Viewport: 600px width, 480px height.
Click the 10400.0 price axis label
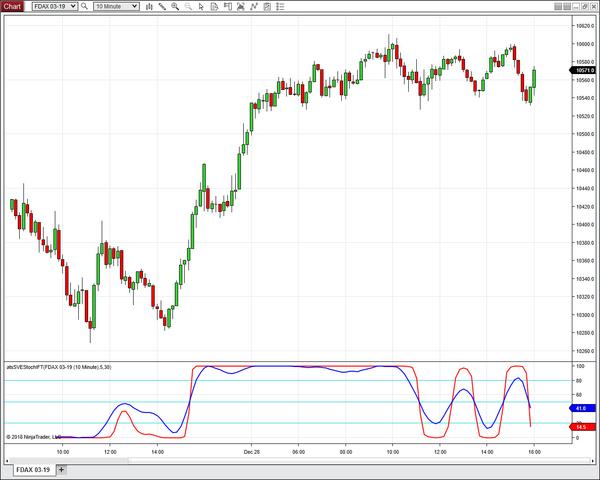pyautogui.click(x=585, y=225)
